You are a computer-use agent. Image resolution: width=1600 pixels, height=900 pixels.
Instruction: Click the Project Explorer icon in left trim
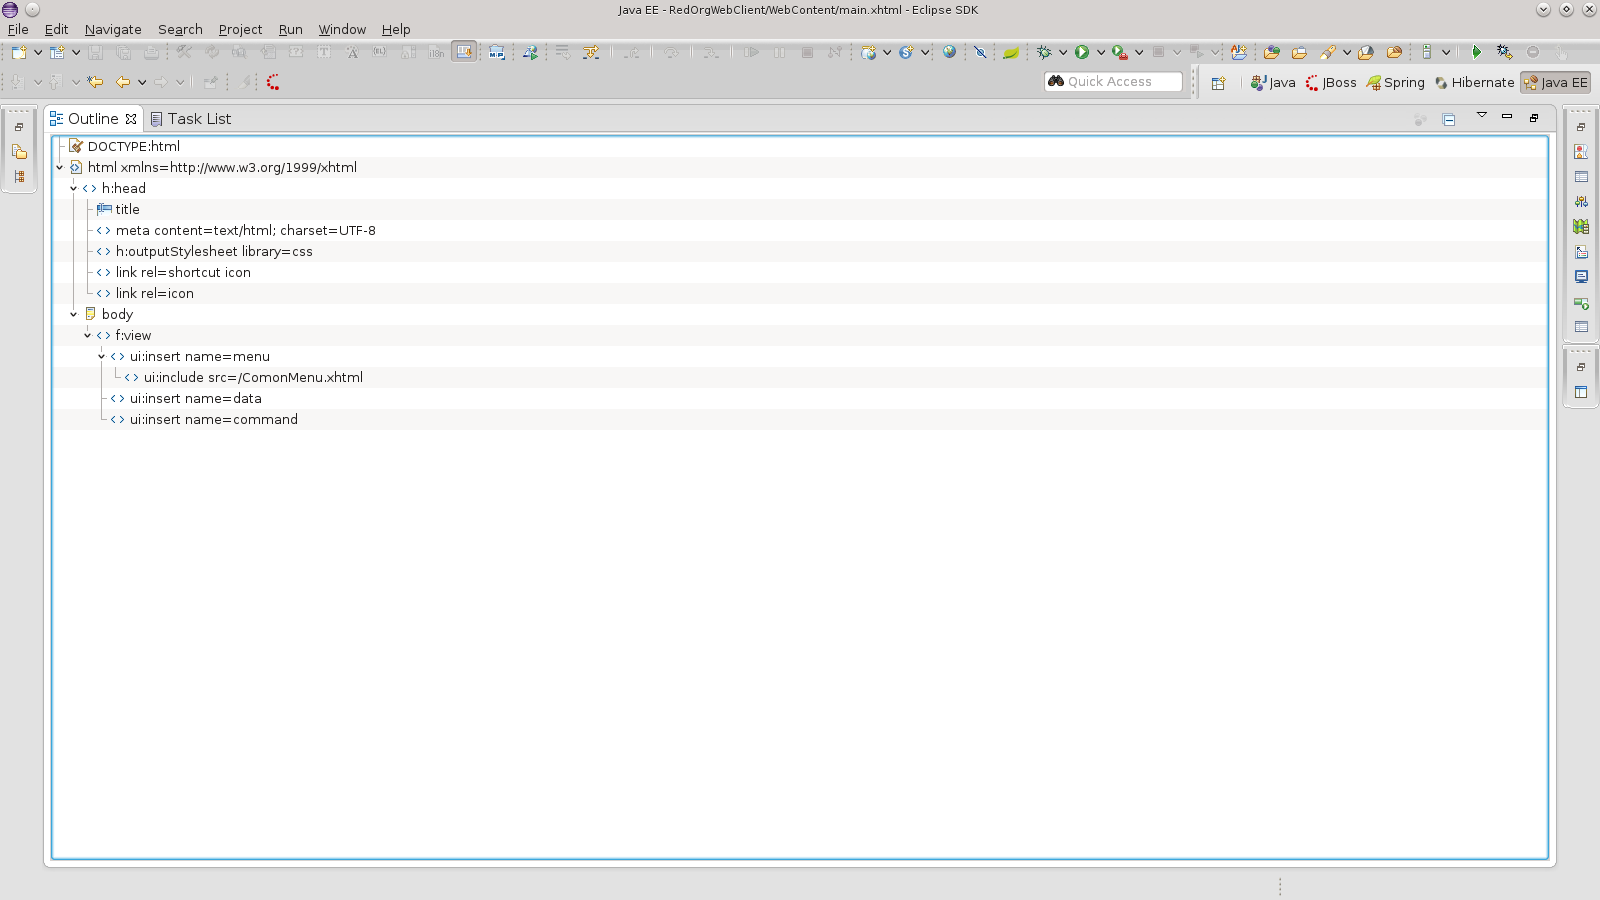click(x=19, y=152)
